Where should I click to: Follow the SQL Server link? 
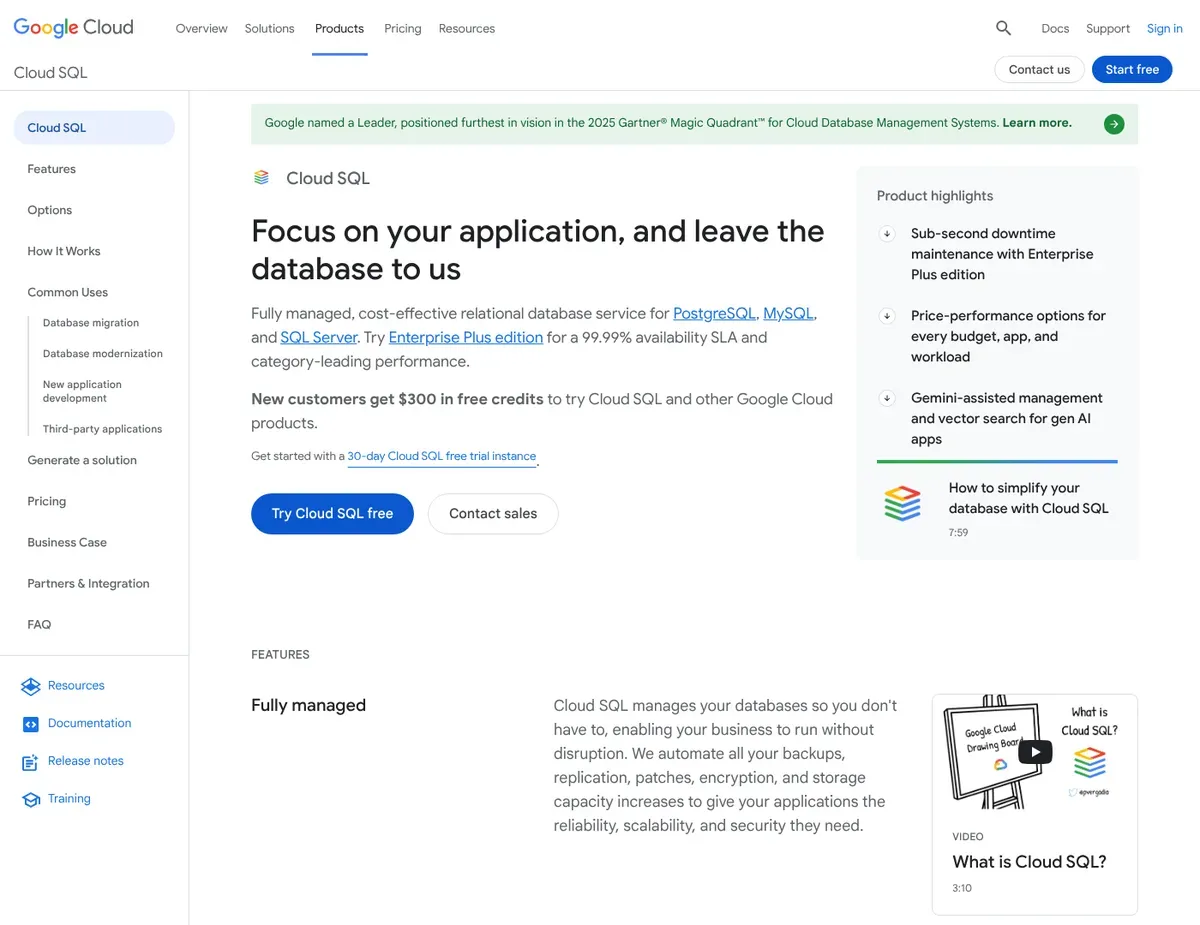318,337
